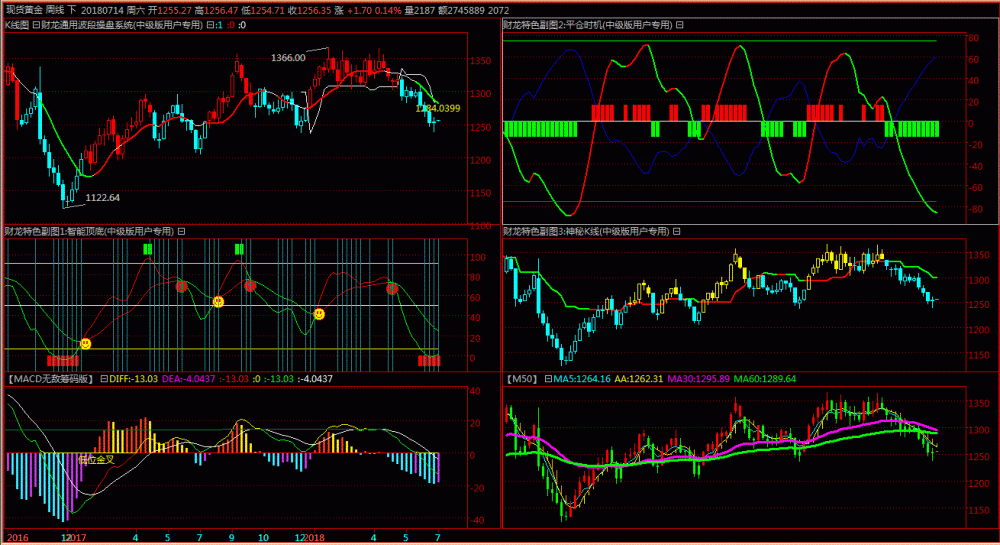Open 财龙特色副图2:平仓时机 indicator title
The width and height of the screenshot is (1000, 545).
coord(588,25)
